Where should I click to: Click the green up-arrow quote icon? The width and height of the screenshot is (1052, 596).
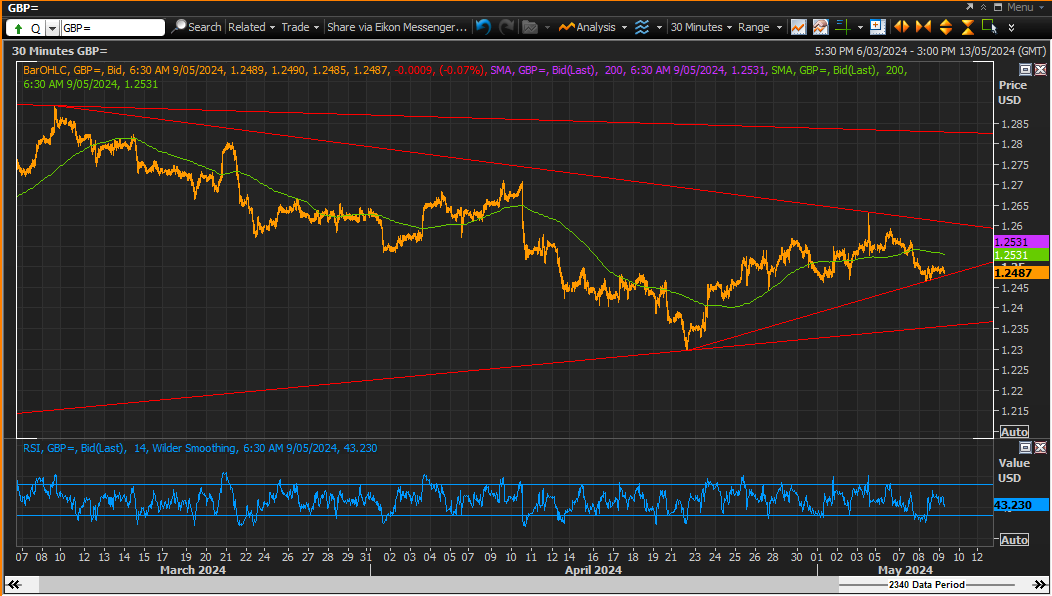(x=18, y=28)
